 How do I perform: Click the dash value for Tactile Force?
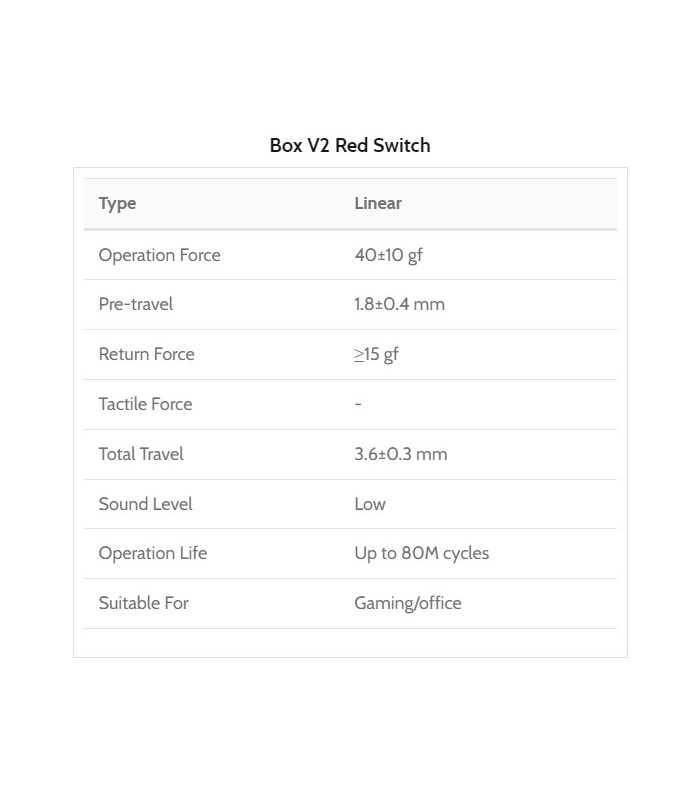point(358,404)
